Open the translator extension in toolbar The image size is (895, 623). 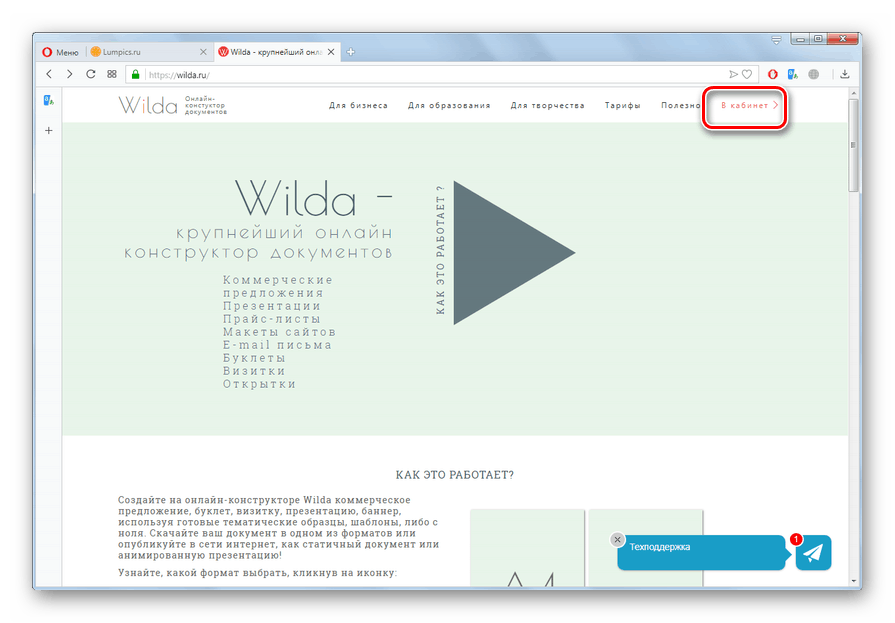[792, 74]
